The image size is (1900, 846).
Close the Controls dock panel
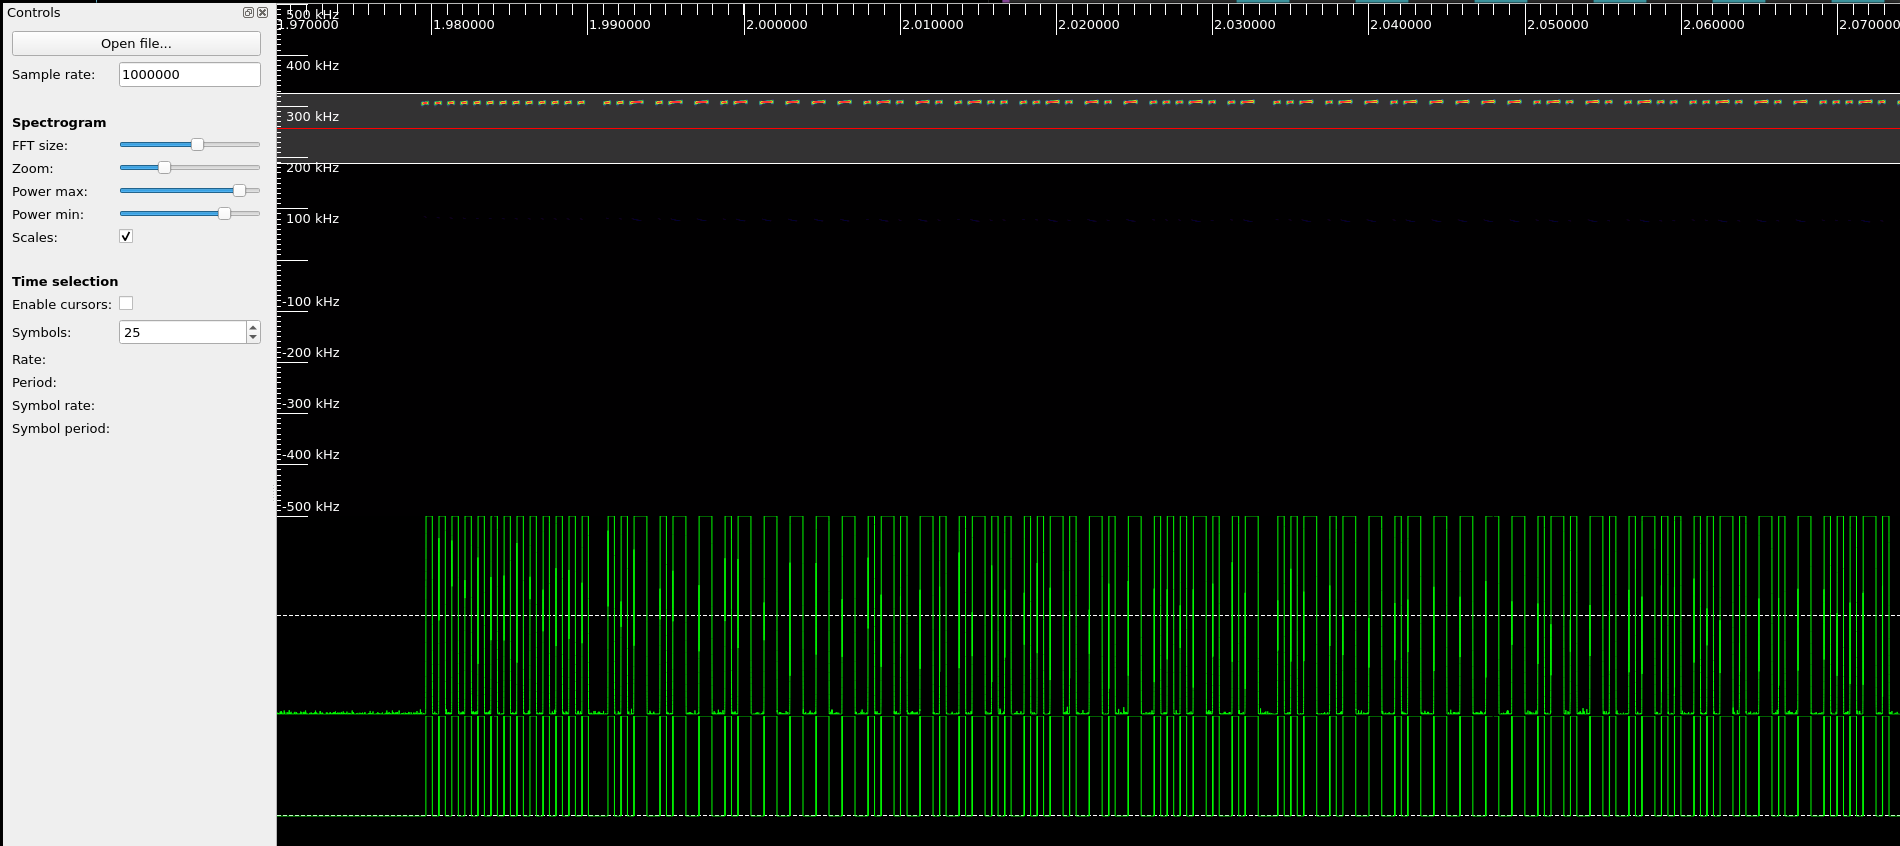tap(262, 13)
